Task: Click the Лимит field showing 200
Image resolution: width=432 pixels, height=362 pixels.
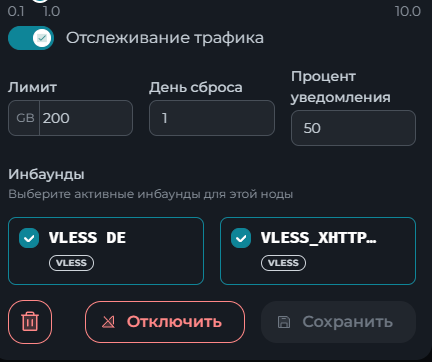Action: click(86, 118)
